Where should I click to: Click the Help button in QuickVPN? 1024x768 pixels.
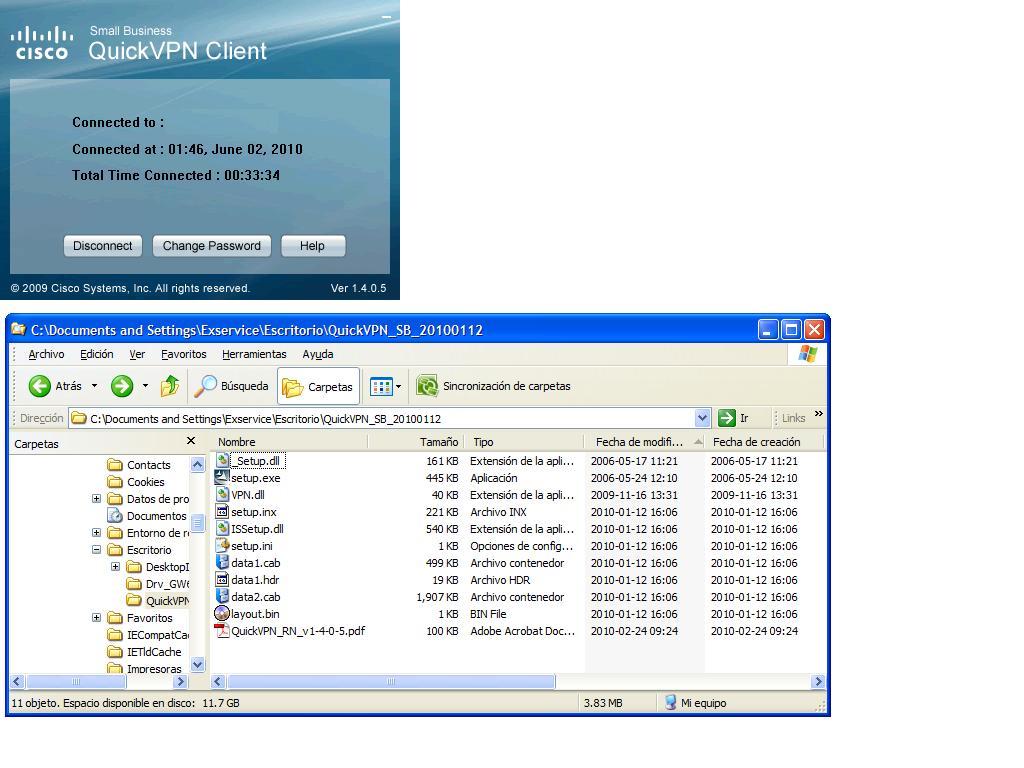[312, 246]
